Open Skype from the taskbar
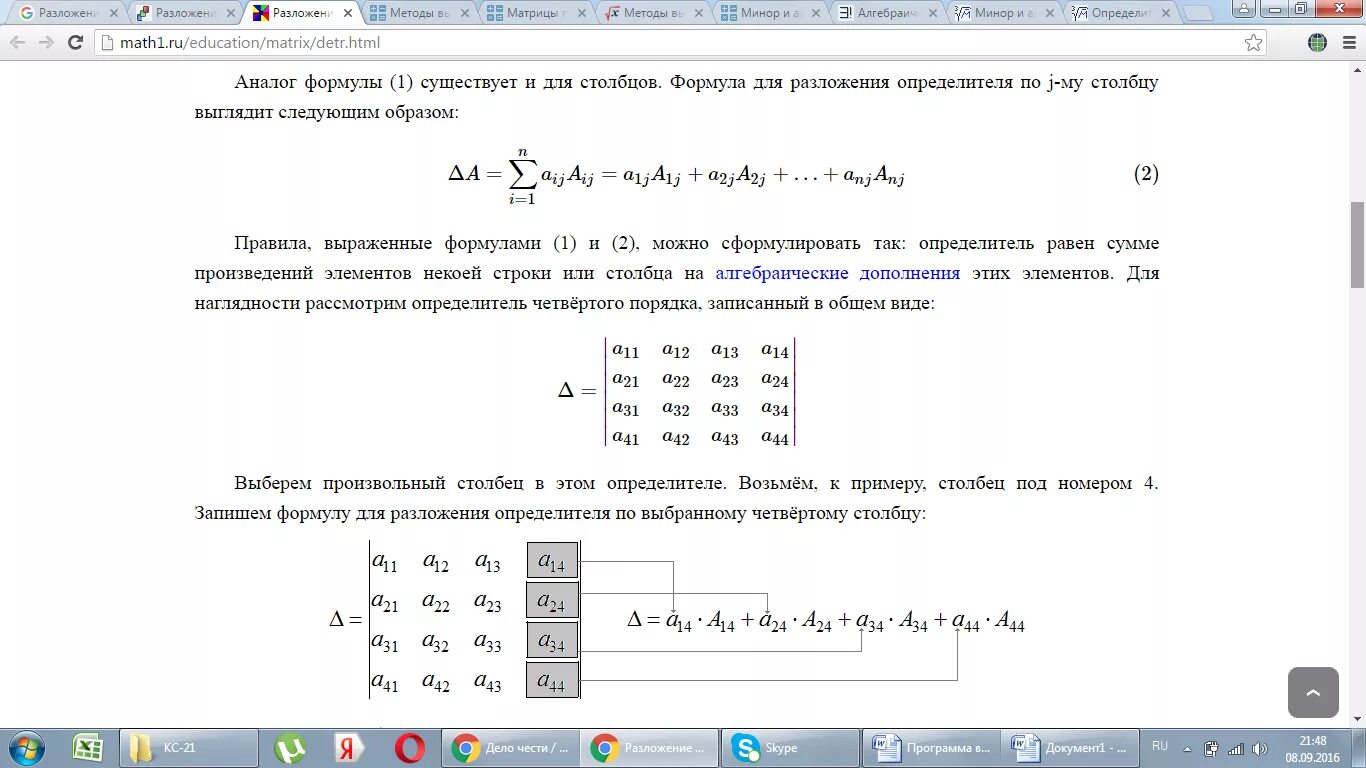The image size is (1366, 768). (x=790, y=748)
